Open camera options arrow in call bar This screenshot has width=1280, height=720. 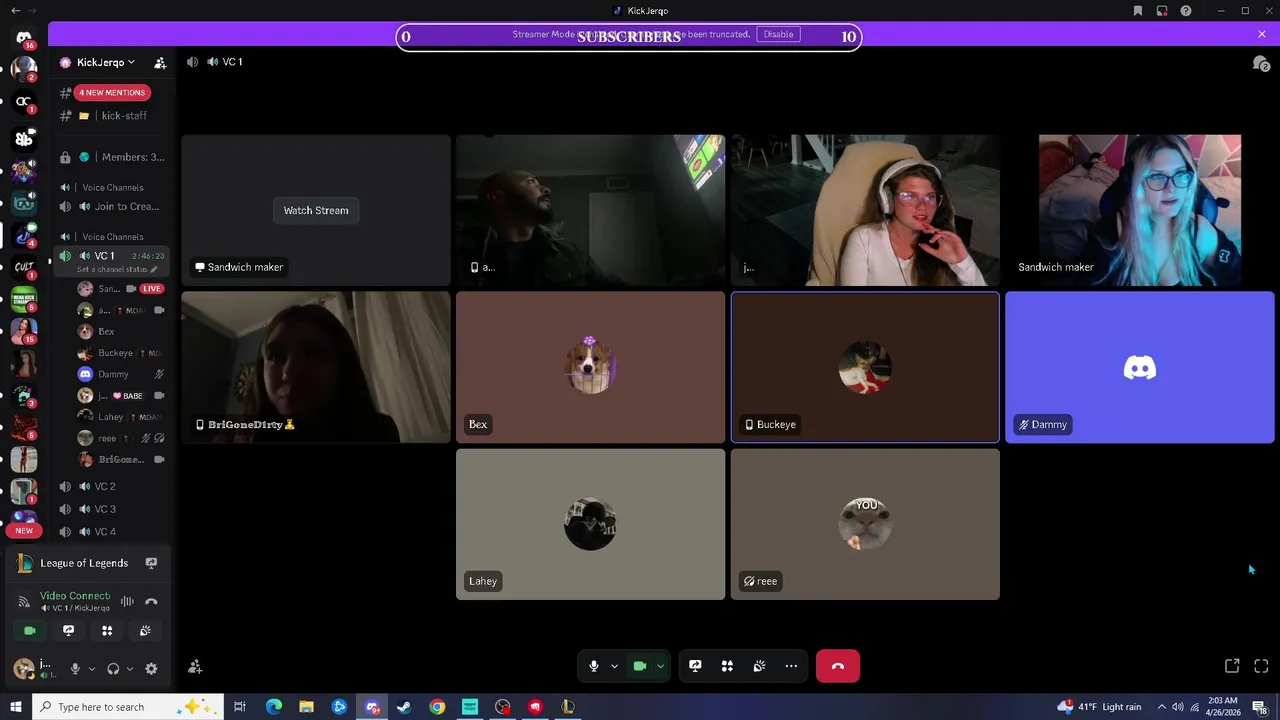coord(660,666)
